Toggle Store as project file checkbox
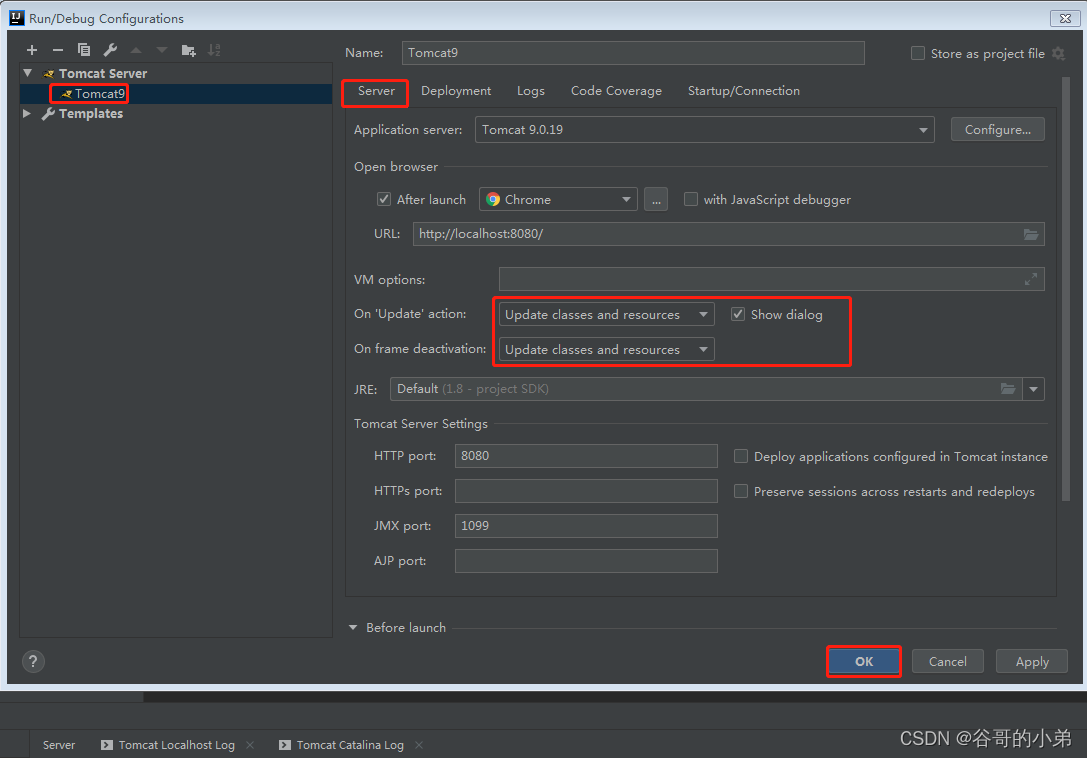 (918, 53)
